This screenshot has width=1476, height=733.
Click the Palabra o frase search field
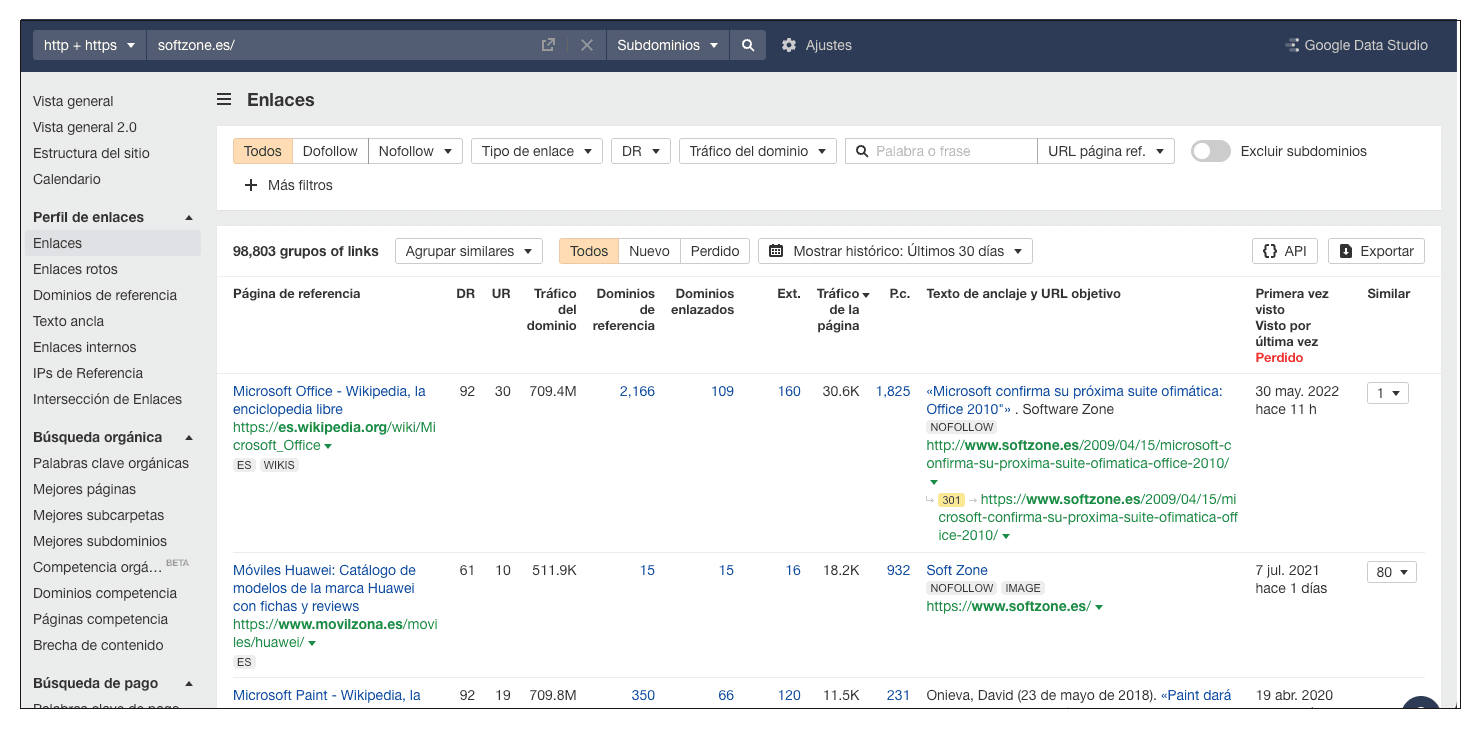[951, 151]
